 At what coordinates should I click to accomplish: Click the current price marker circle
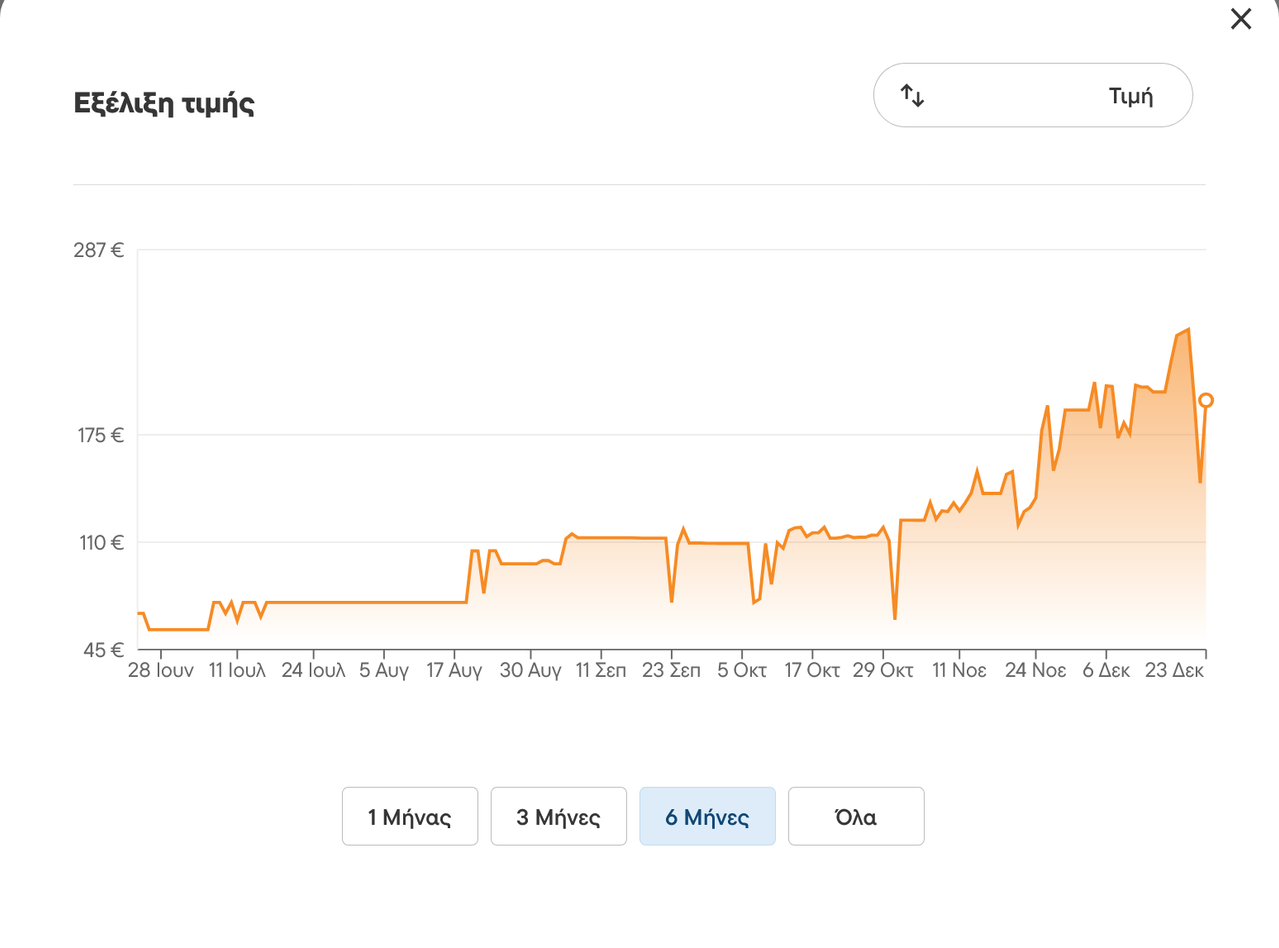[x=1205, y=401]
